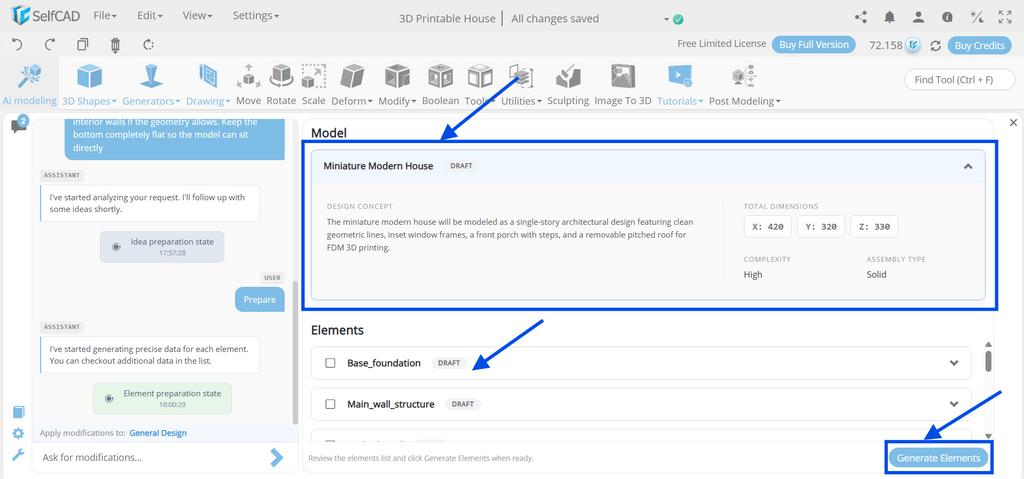Viewport: 1024px width, 479px height.
Task: Open the Ai modeling tool
Action: 29,84
